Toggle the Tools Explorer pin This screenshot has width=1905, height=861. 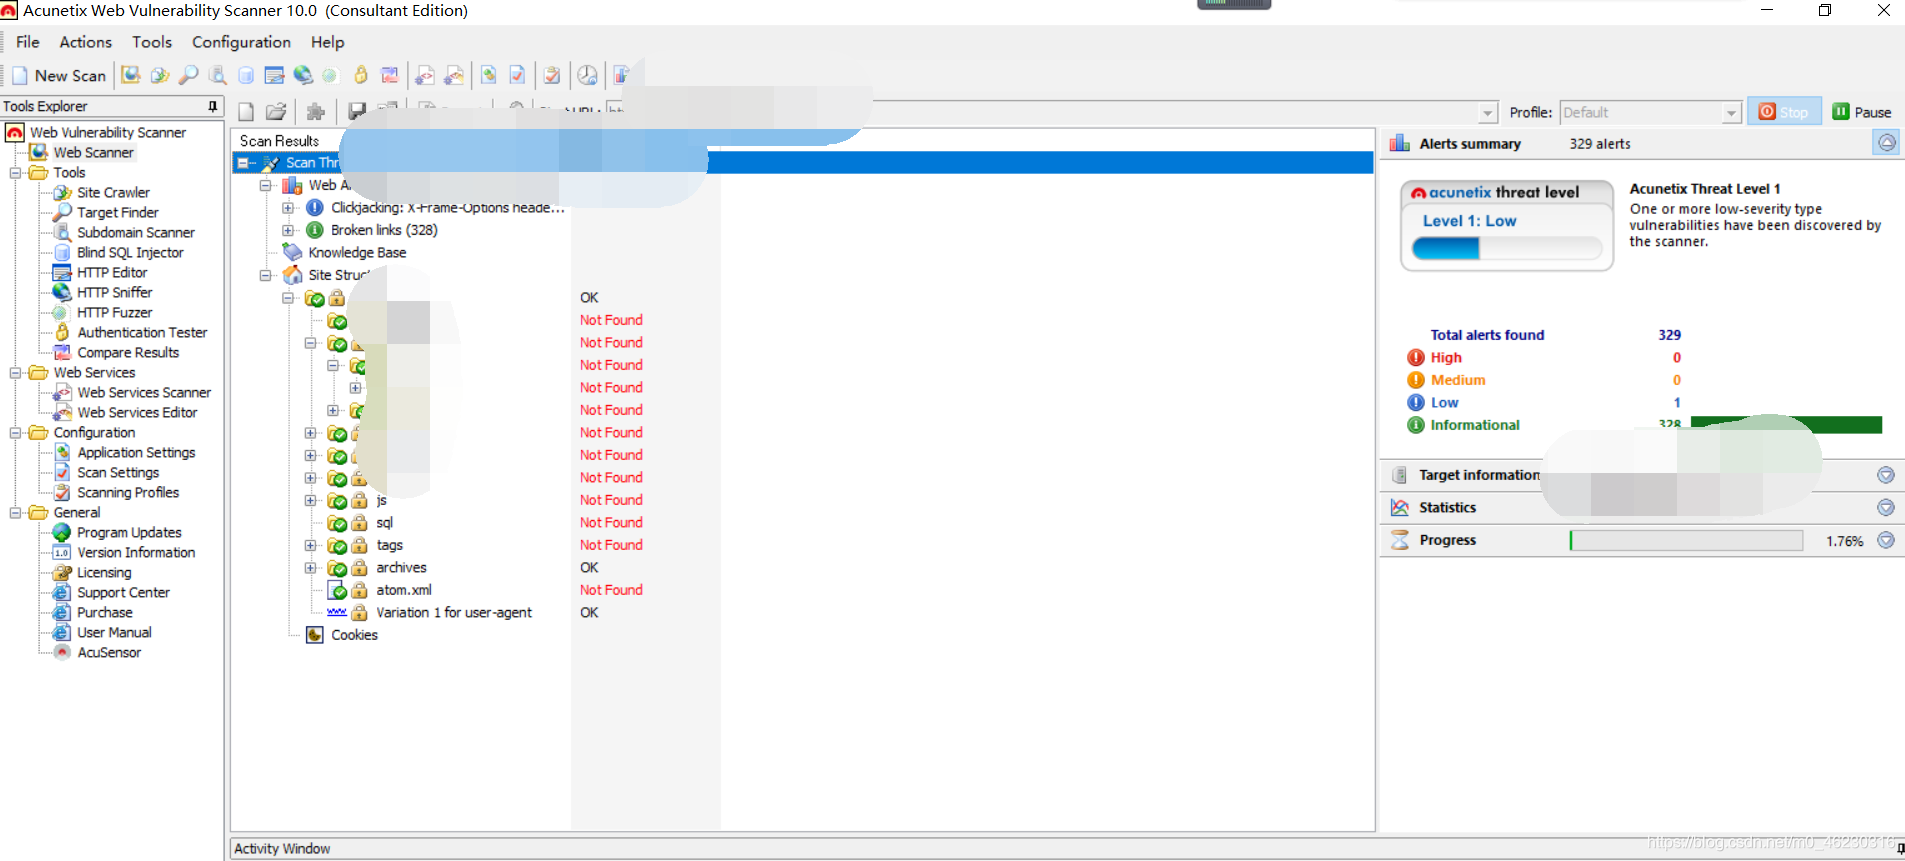pos(212,106)
